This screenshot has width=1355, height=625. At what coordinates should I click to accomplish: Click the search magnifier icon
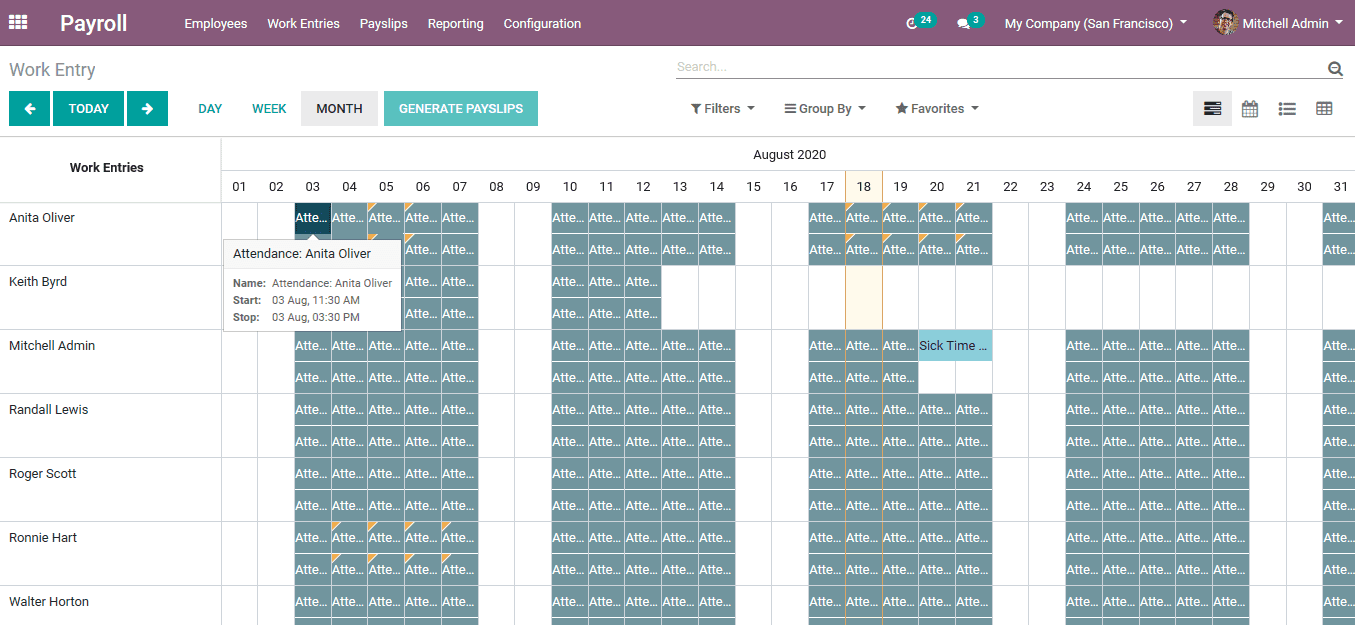click(1335, 68)
